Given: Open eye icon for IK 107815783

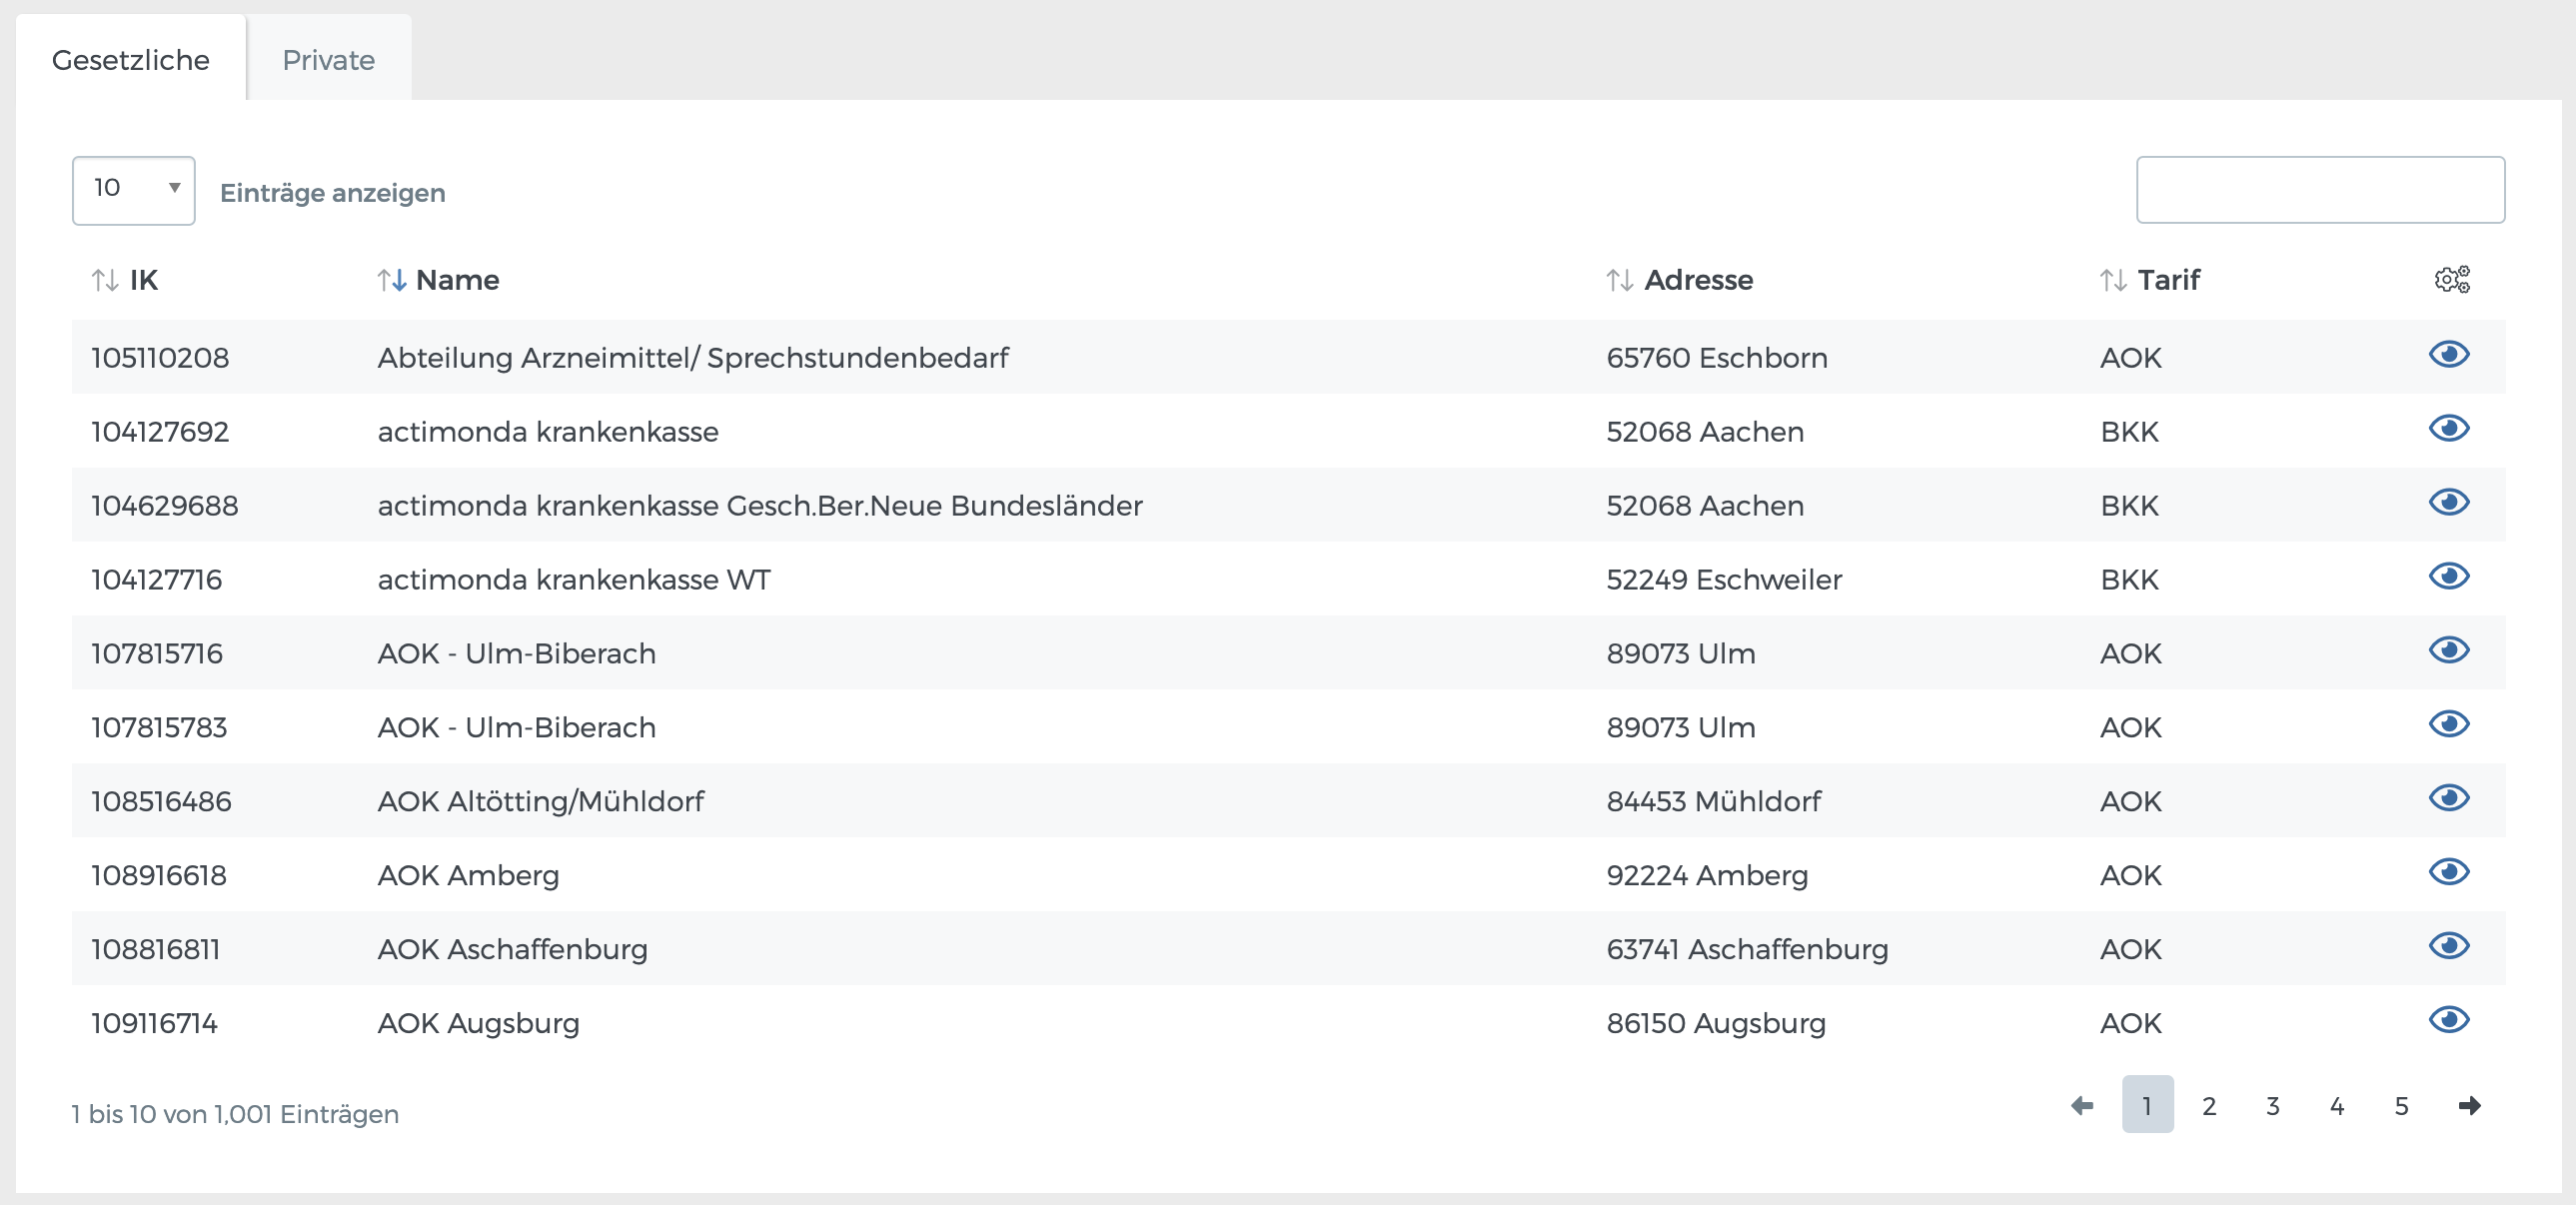Looking at the screenshot, I should click(2448, 725).
